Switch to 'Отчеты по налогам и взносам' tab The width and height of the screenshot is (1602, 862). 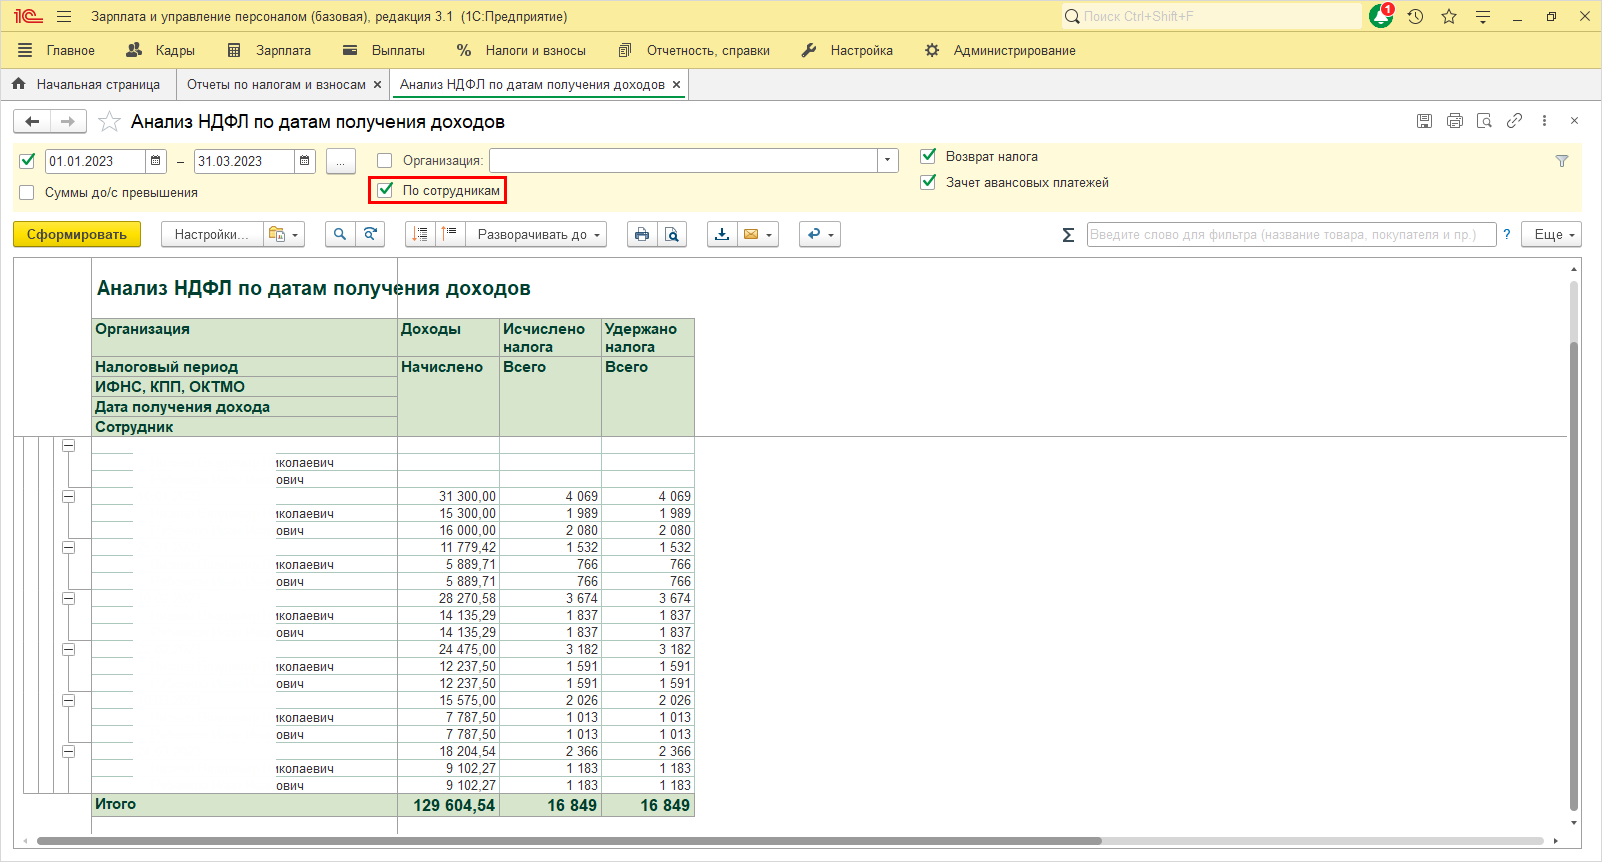pos(276,85)
